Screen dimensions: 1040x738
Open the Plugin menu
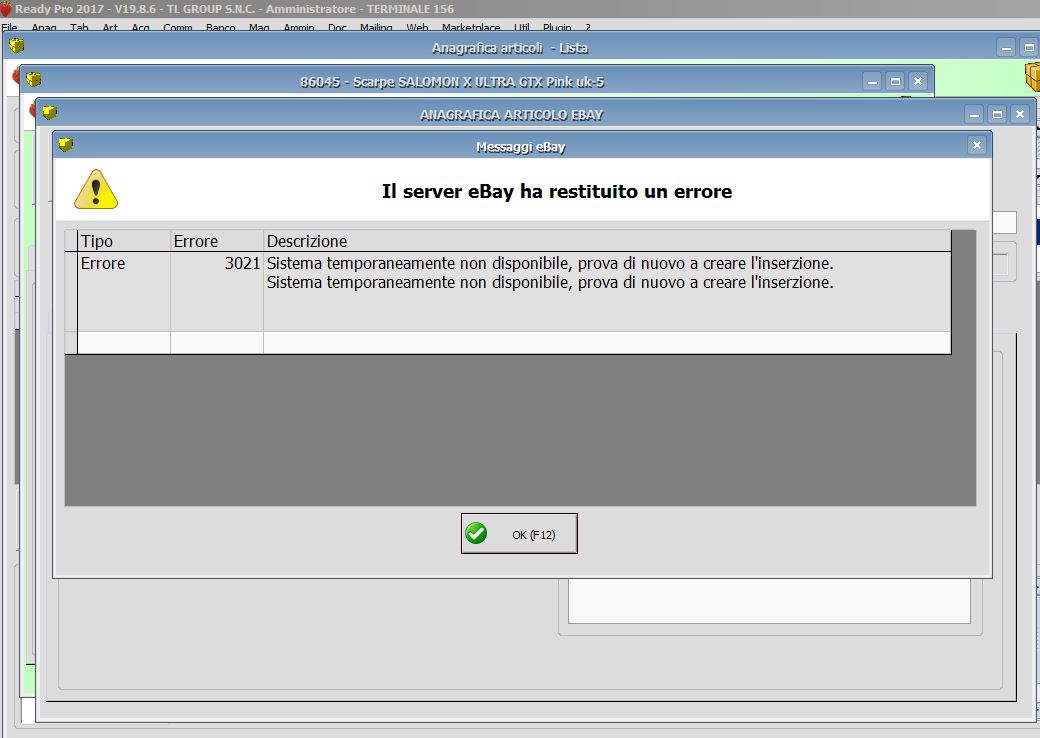click(x=557, y=28)
